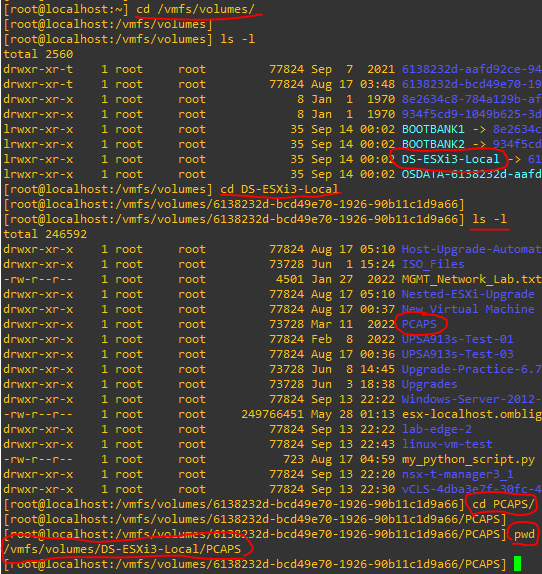Click the 'Sep 7 2021' date entry
542x574 pixels.
[353, 69]
